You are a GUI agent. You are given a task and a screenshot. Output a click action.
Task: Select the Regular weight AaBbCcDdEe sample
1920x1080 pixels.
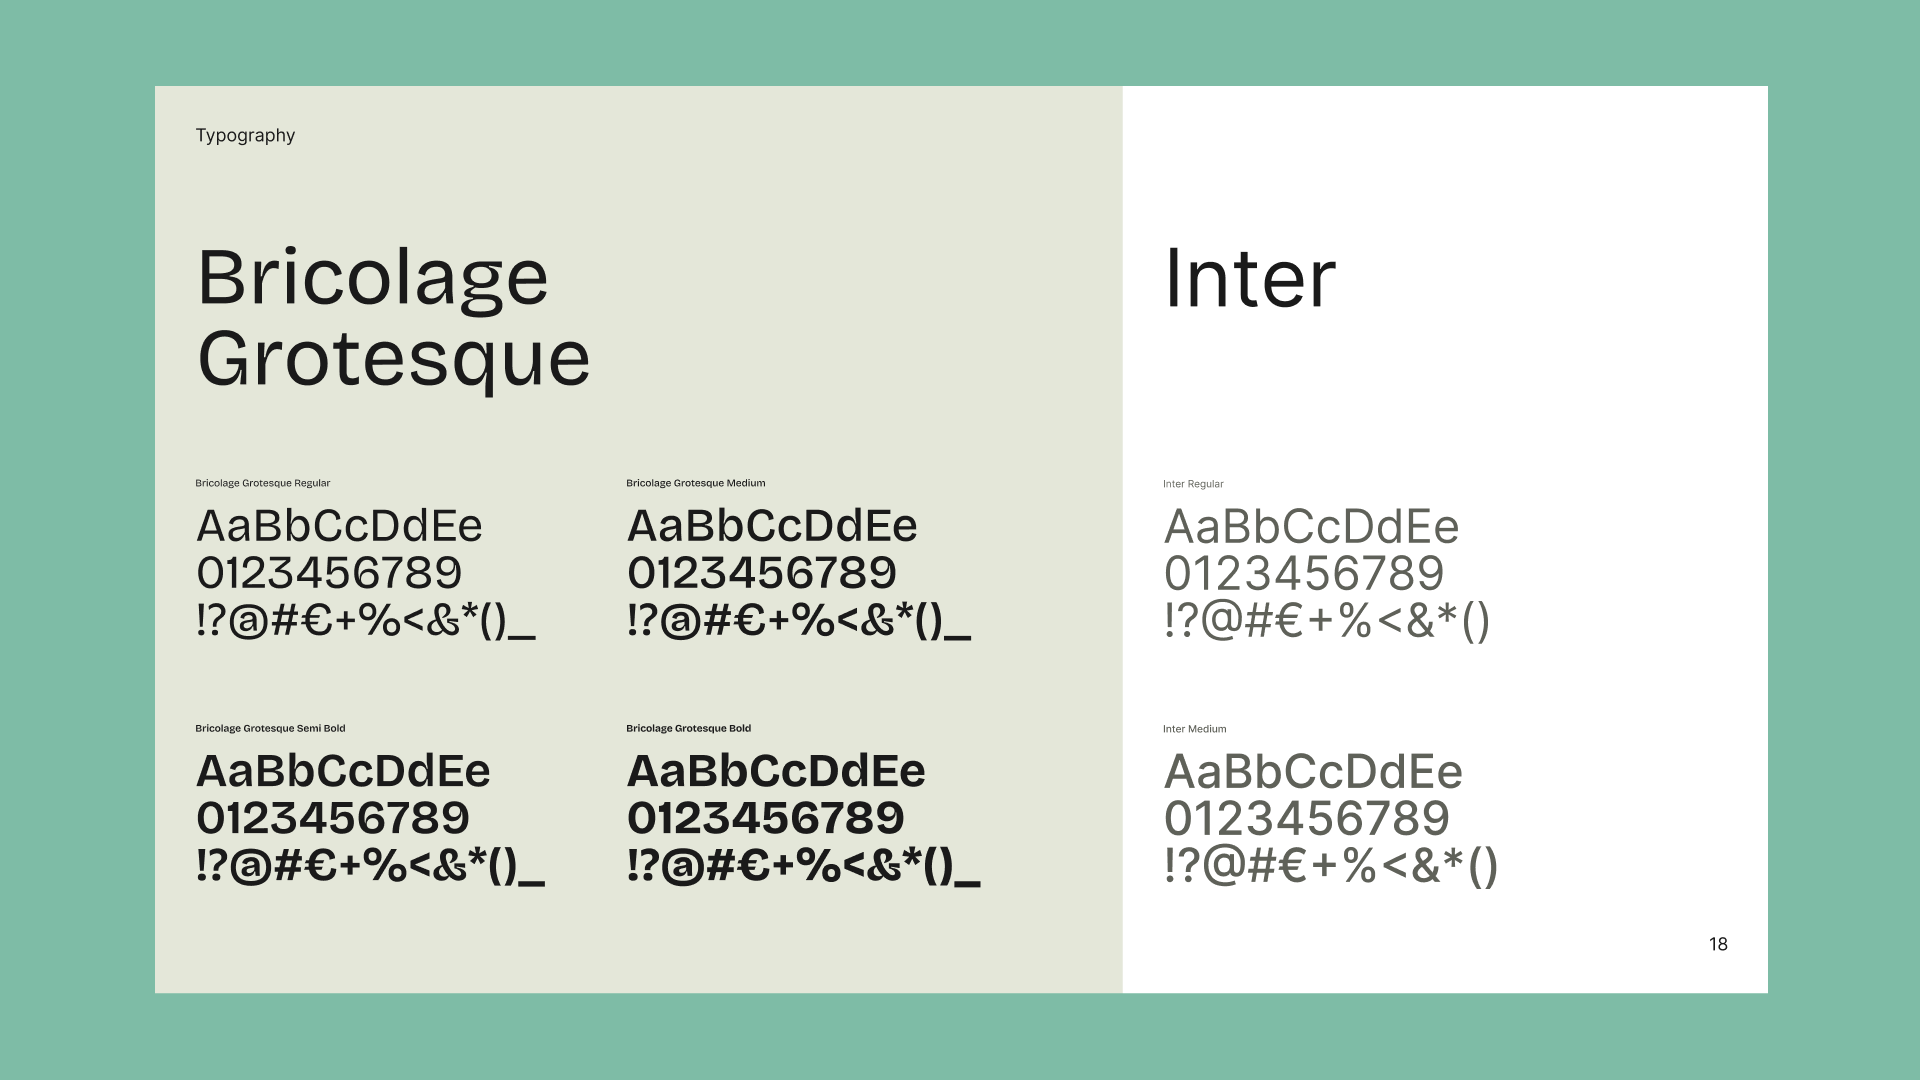340,526
